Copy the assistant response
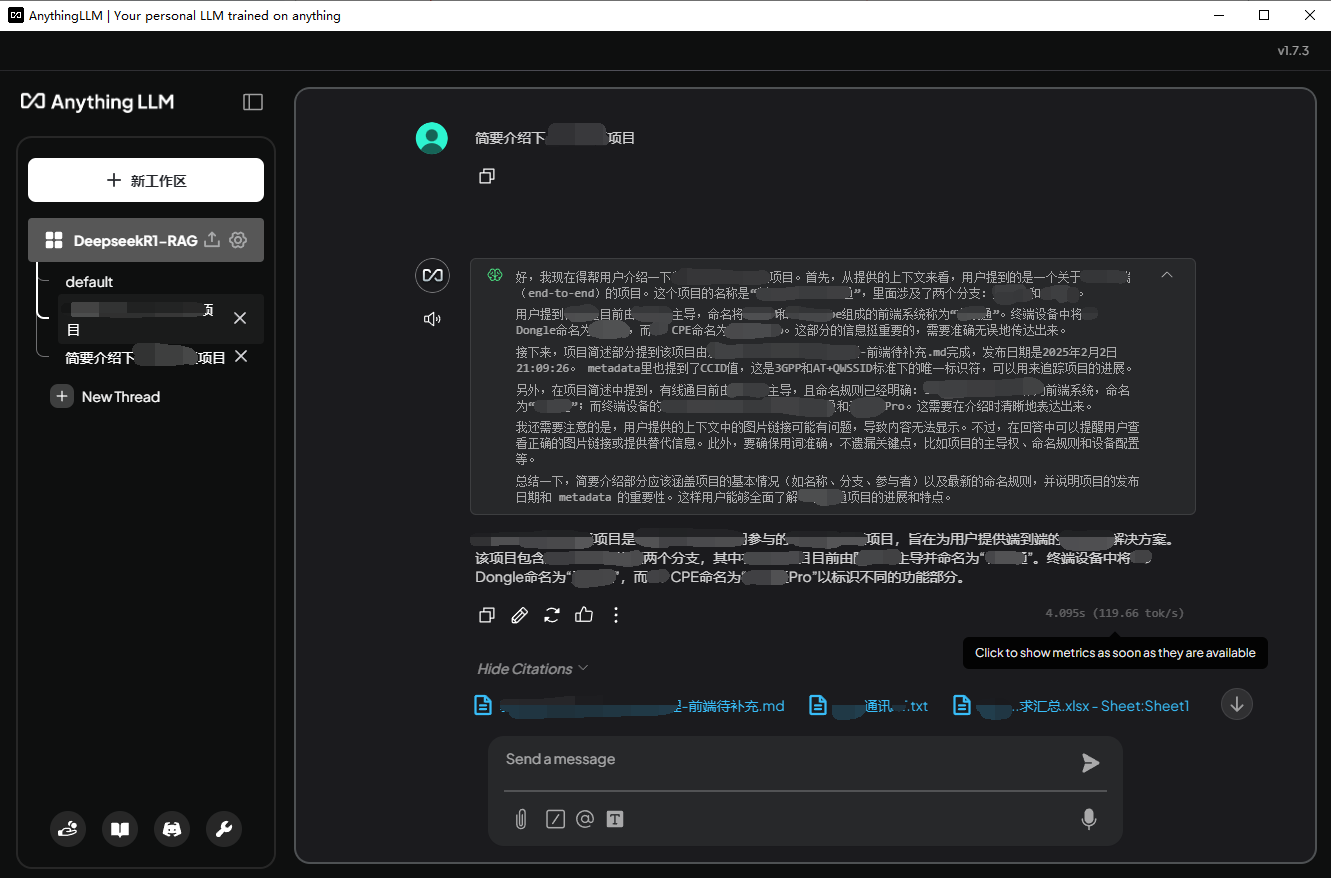The width and height of the screenshot is (1331, 878). click(x=487, y=615)
